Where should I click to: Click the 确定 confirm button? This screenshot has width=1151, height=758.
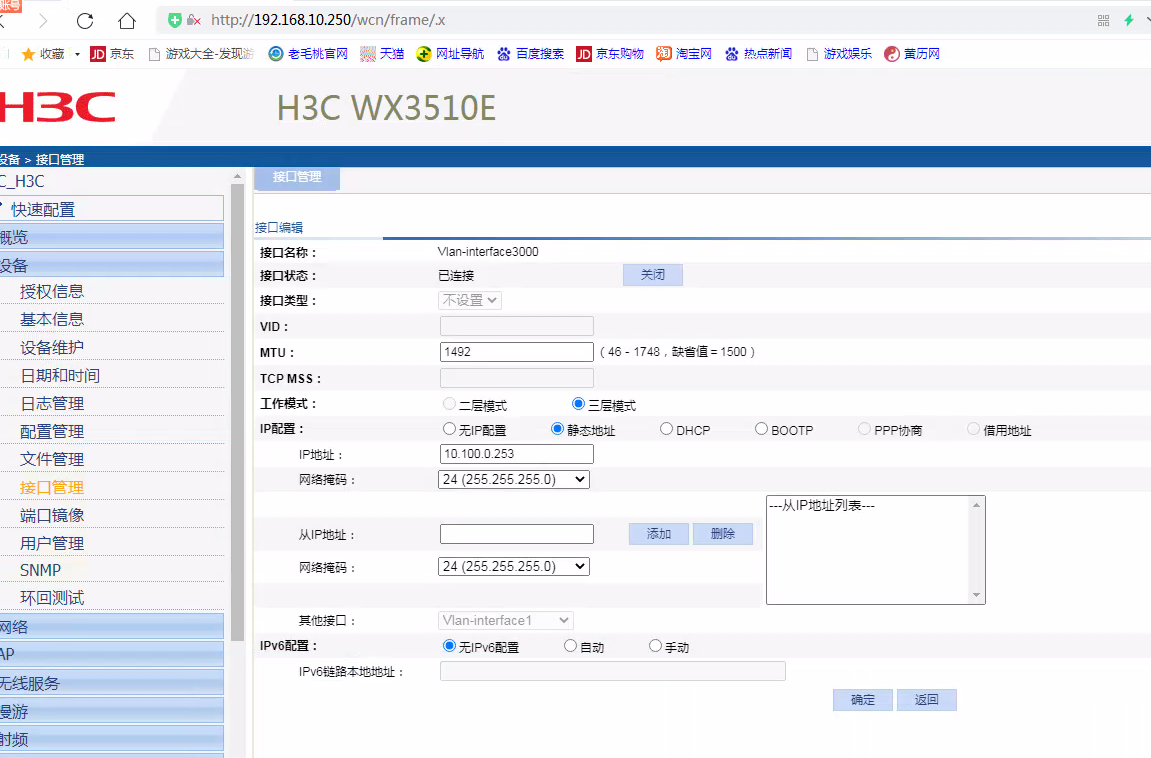[863, 699]
